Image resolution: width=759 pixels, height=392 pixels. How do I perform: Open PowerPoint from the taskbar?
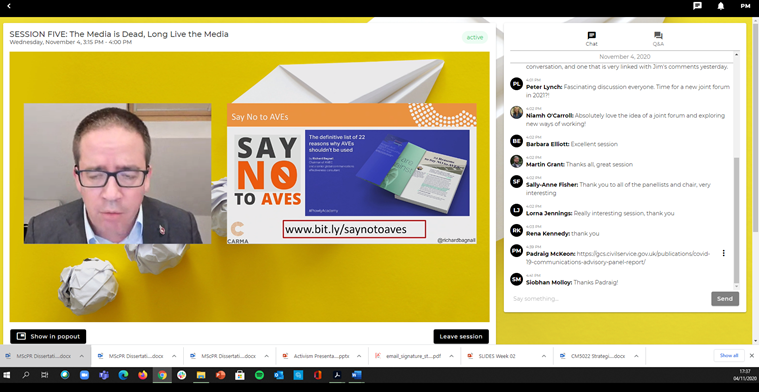(x=220, y=375)
